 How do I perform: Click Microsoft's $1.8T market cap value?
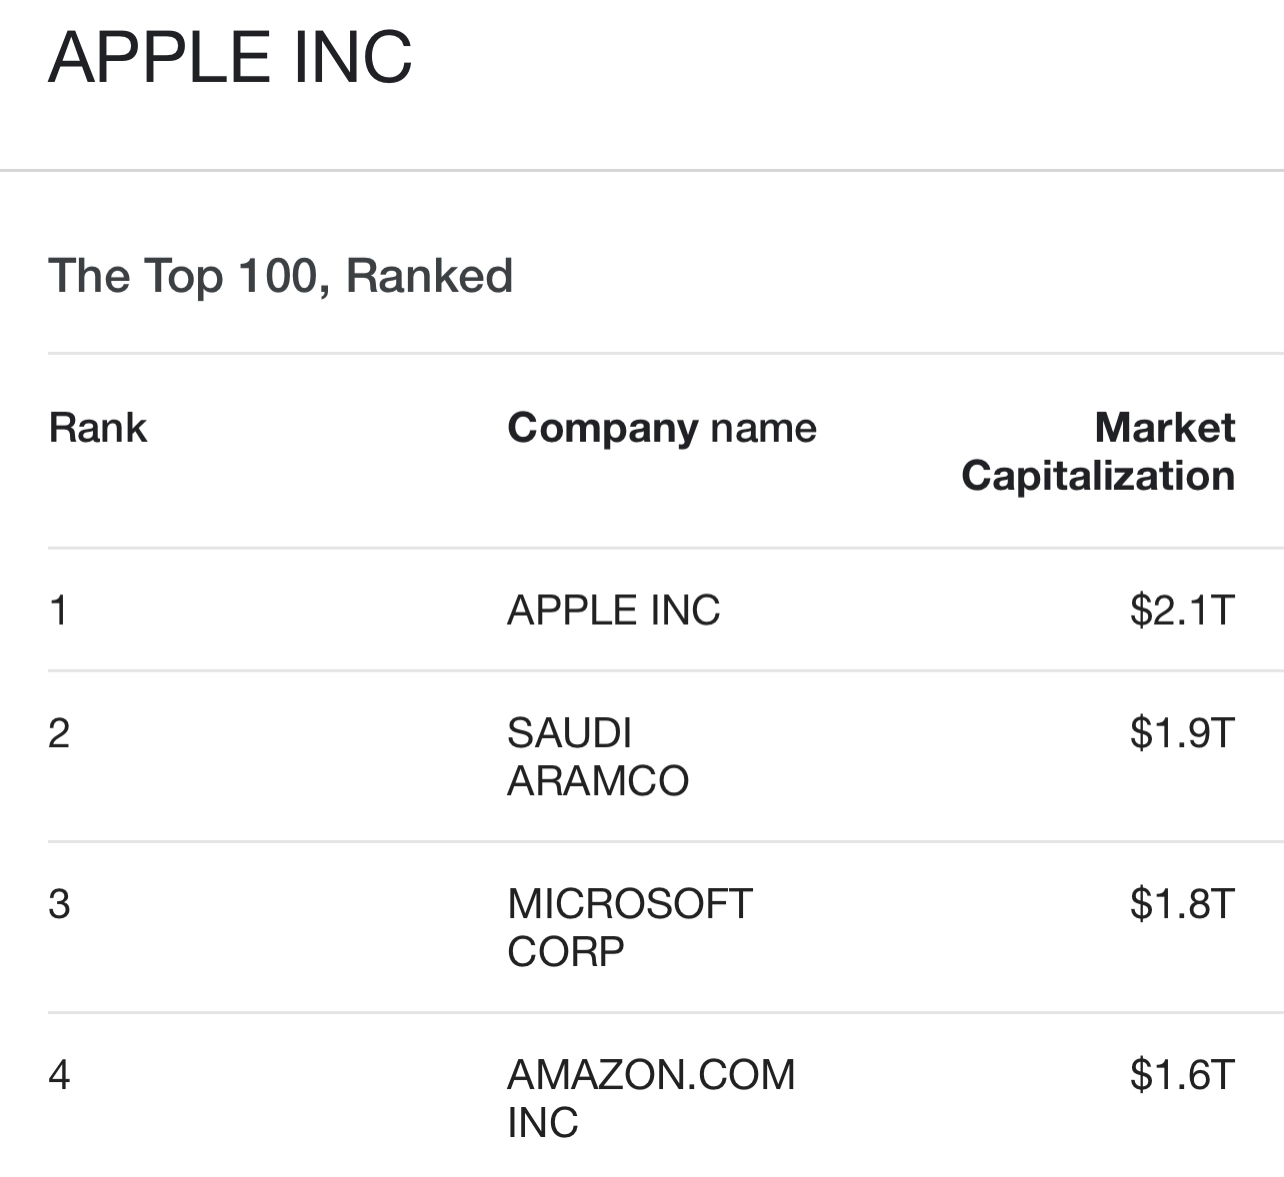[1181, 904]
